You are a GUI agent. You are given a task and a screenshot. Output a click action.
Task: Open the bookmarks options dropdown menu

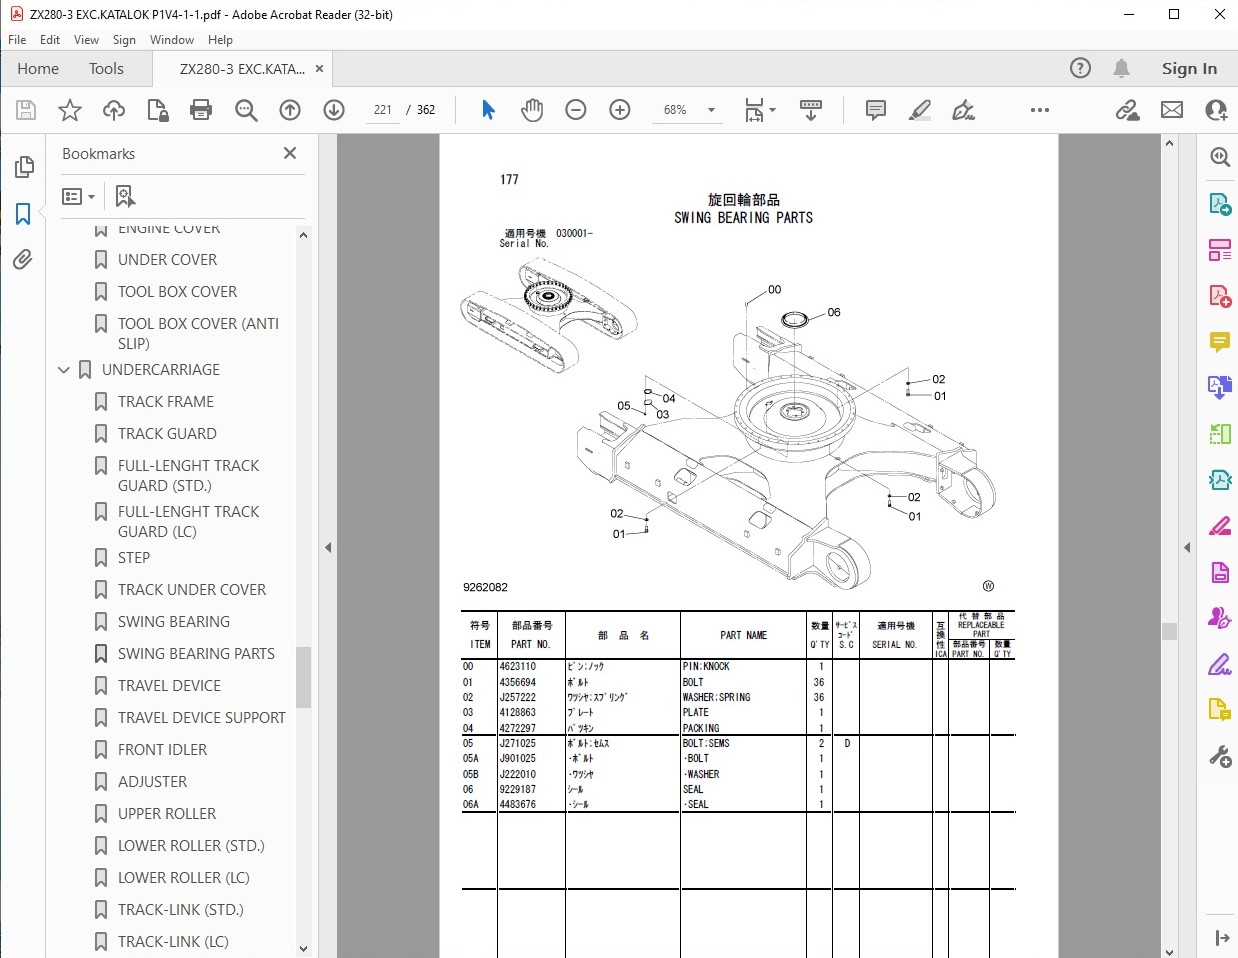(x=78, y=196)
